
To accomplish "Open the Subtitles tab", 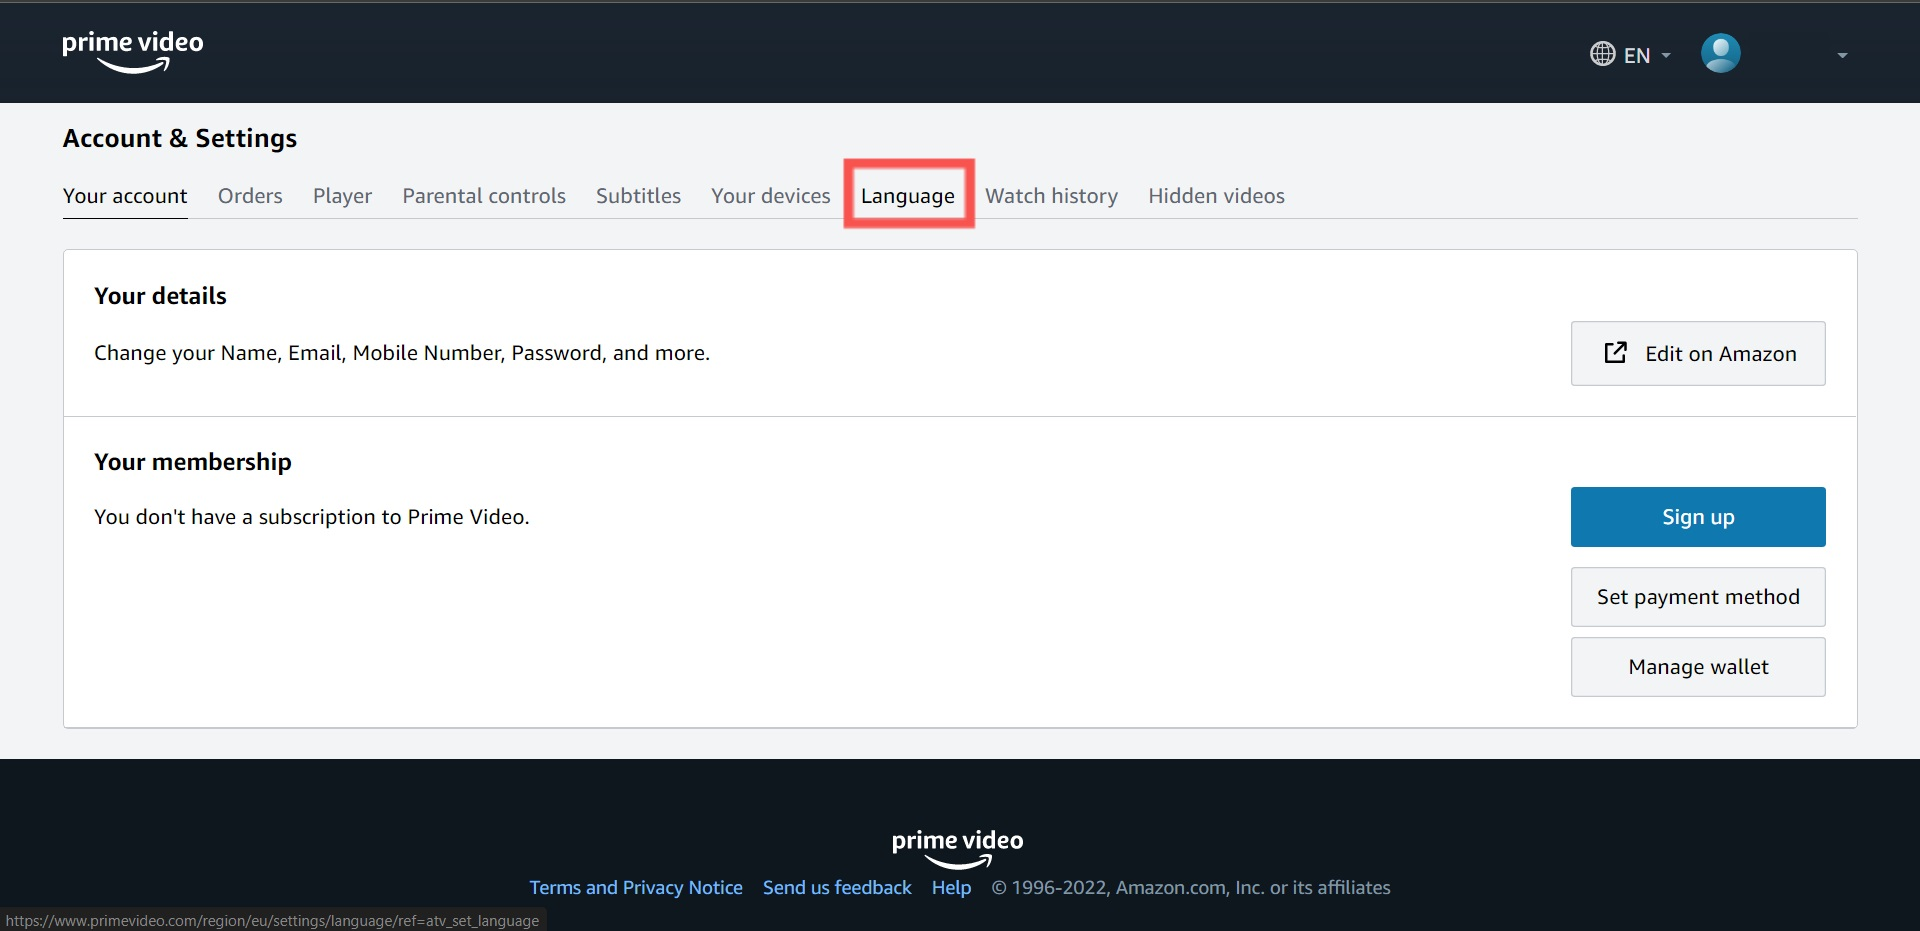I will (638, 196).
